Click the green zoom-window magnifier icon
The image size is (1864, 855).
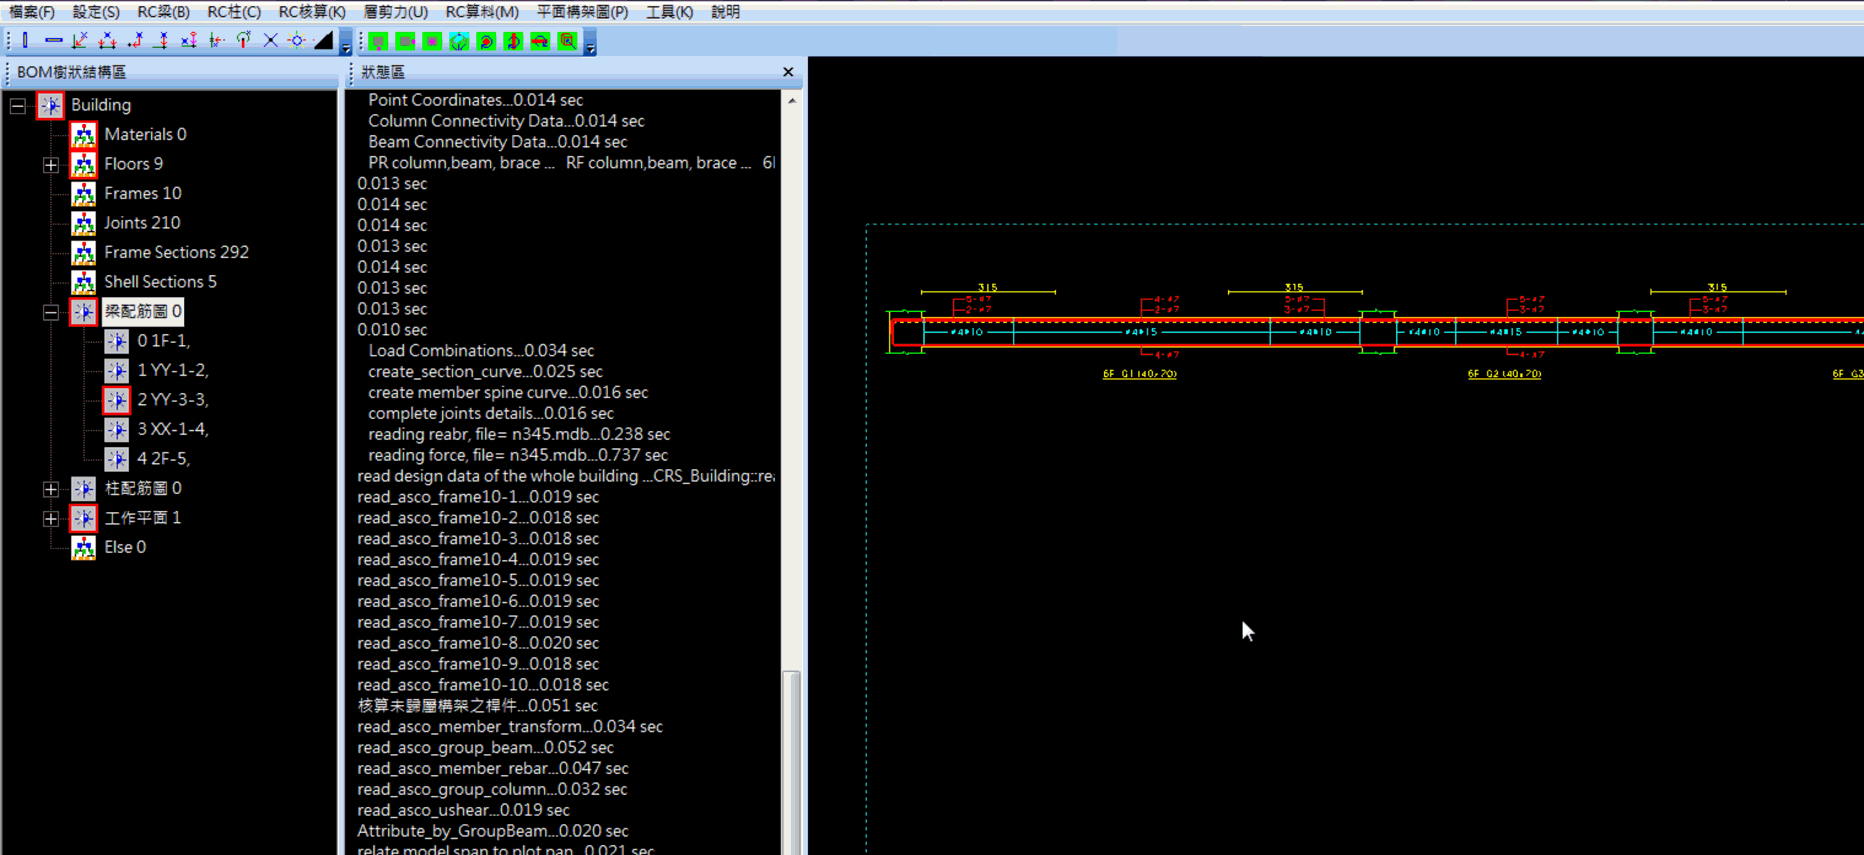click(x=567, y=42)
